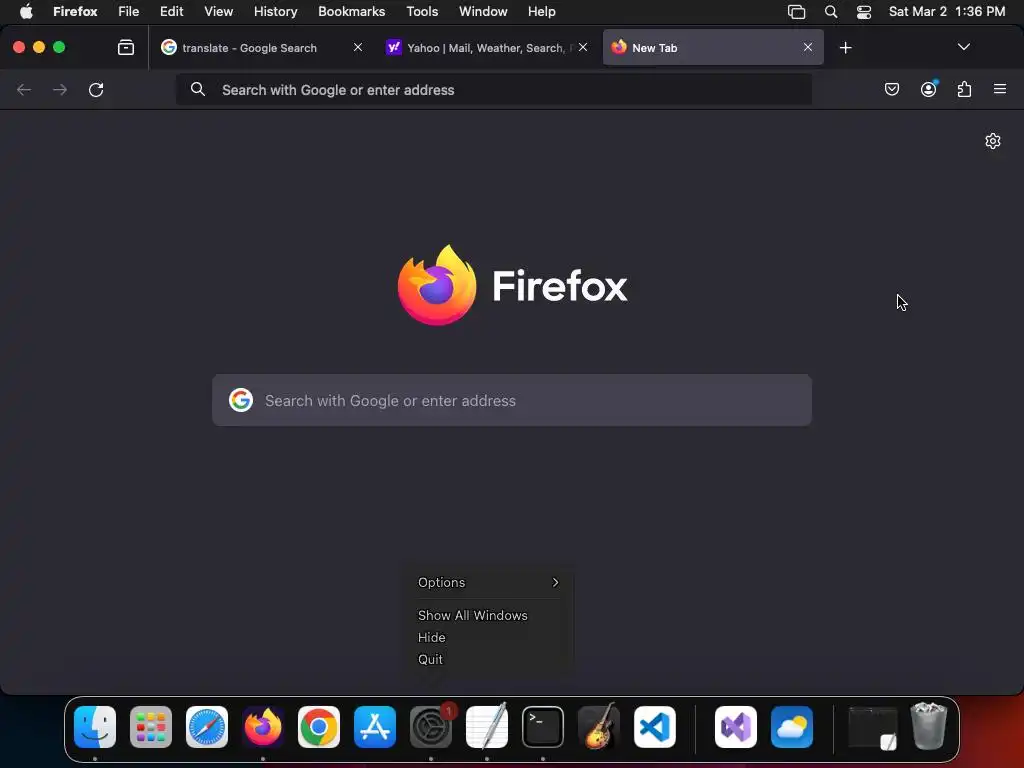Go back one page
The width and height of the screenshot is (1024, 768).
coord(24,89)
